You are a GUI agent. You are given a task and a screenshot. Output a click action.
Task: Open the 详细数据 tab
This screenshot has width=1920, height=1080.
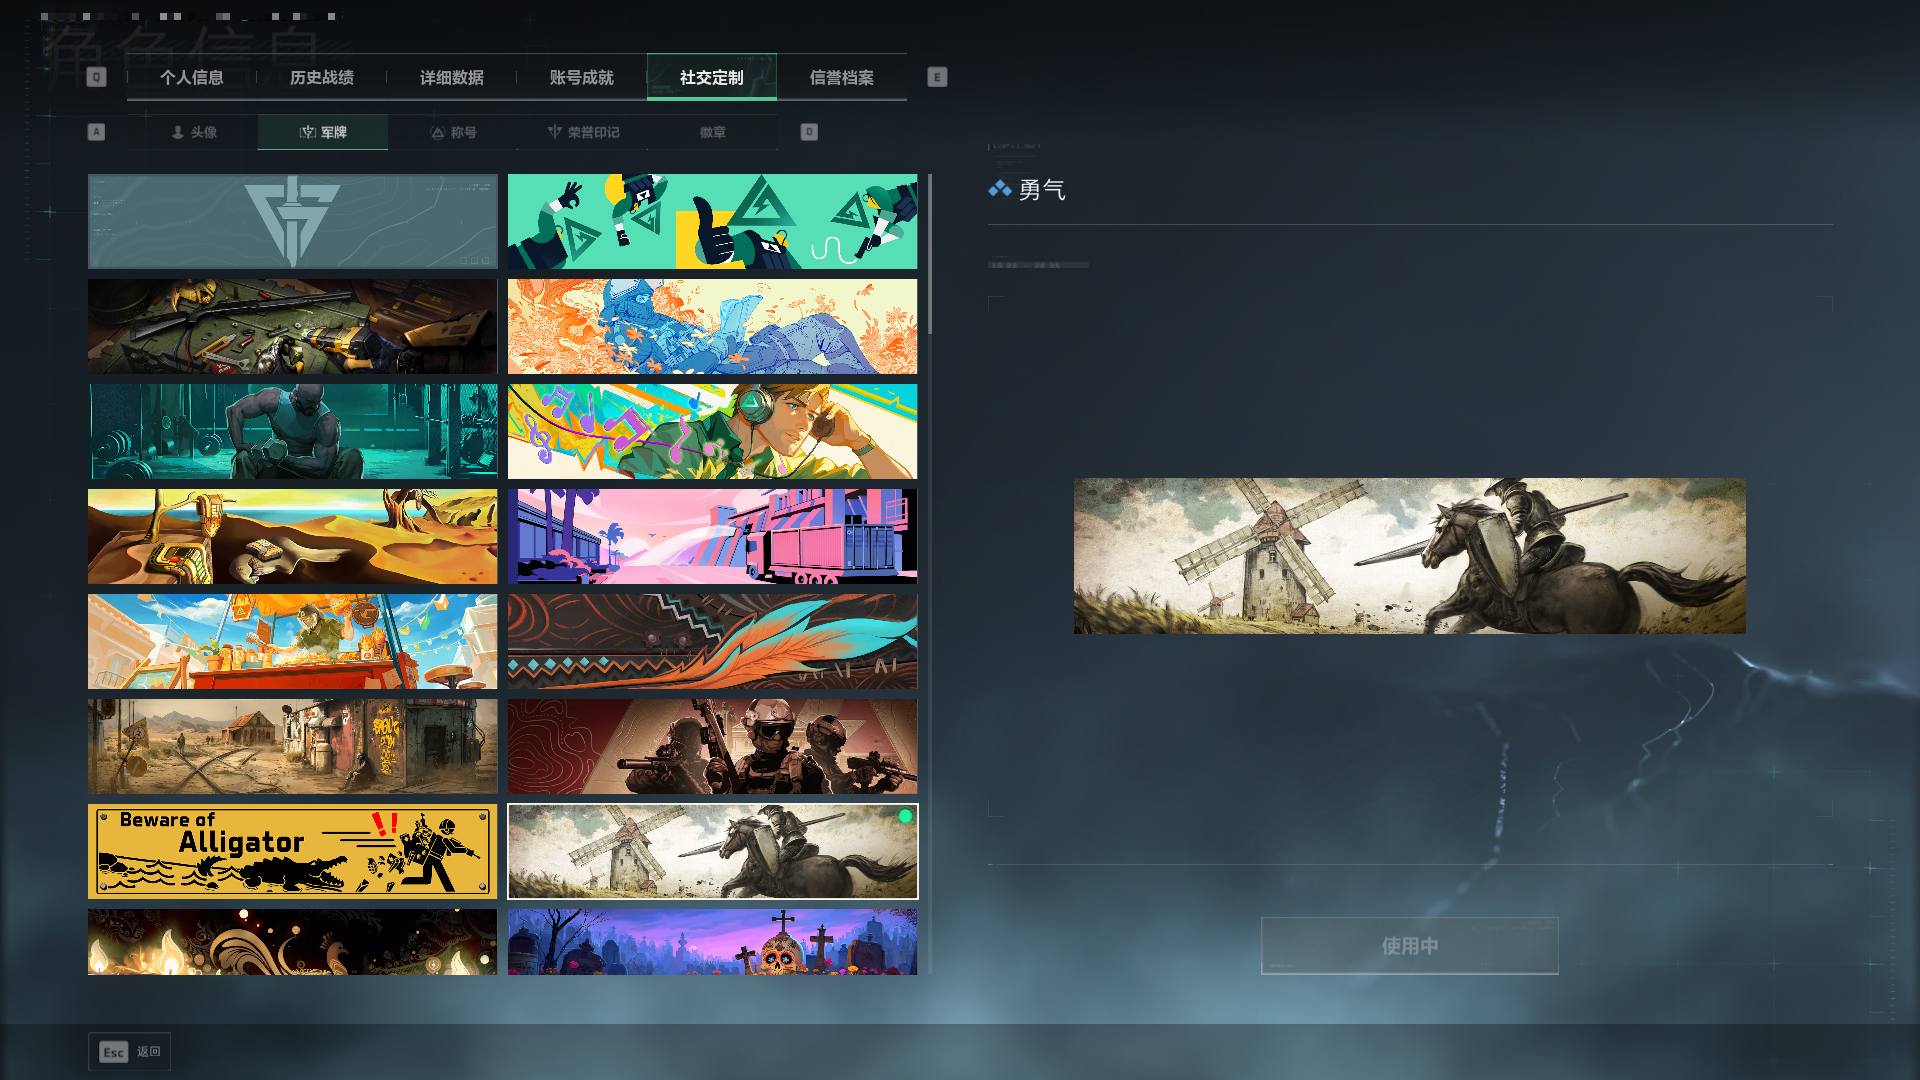coord(452,77)
